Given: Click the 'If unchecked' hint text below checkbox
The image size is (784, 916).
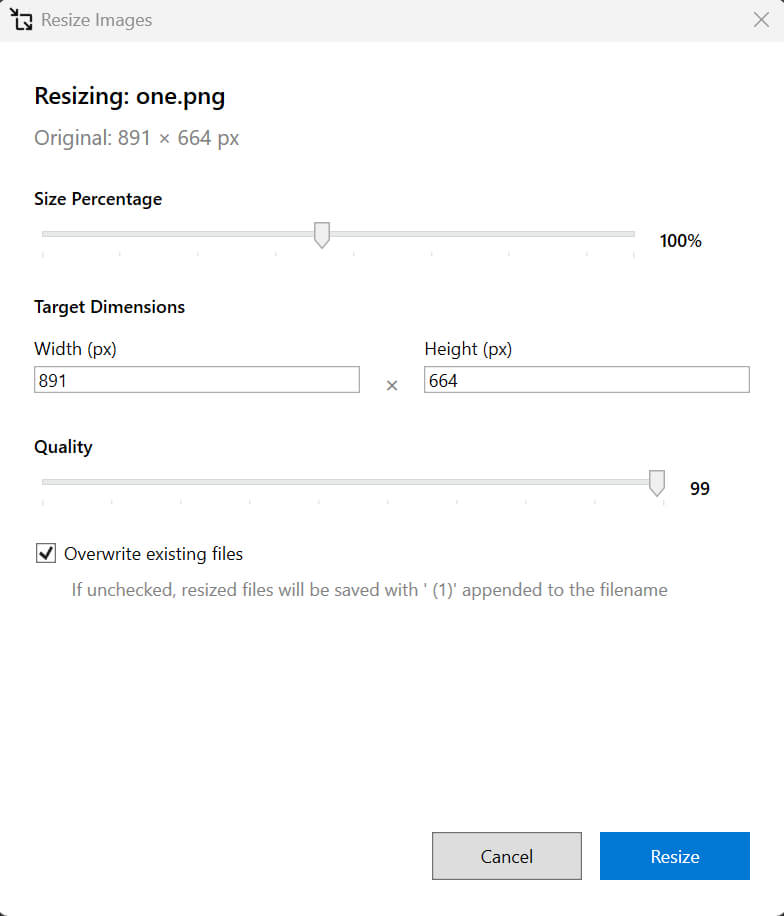Looking at the screenshot, I should (369, 589).
